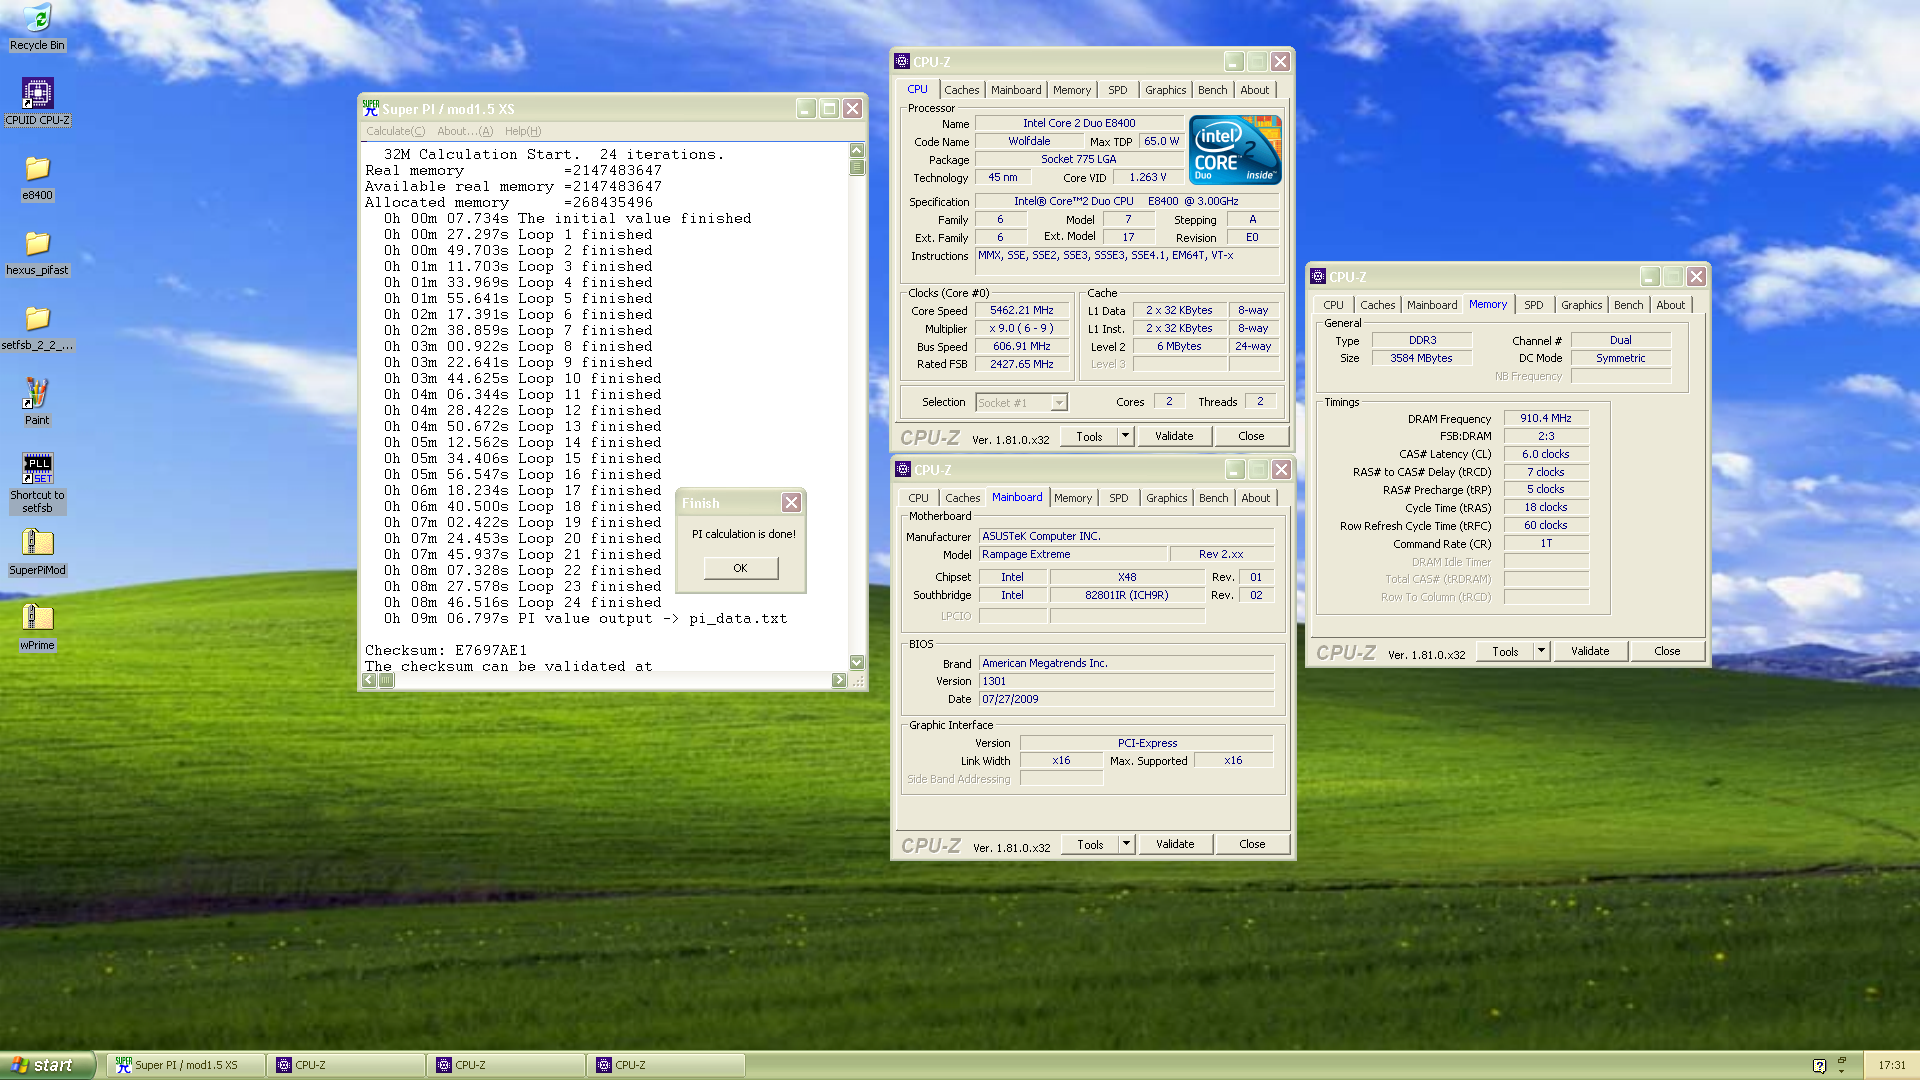Open Graphics tab in CPU-Z Mainboard window
Screen dimensions: 1920x1080
coord(1166,498)
